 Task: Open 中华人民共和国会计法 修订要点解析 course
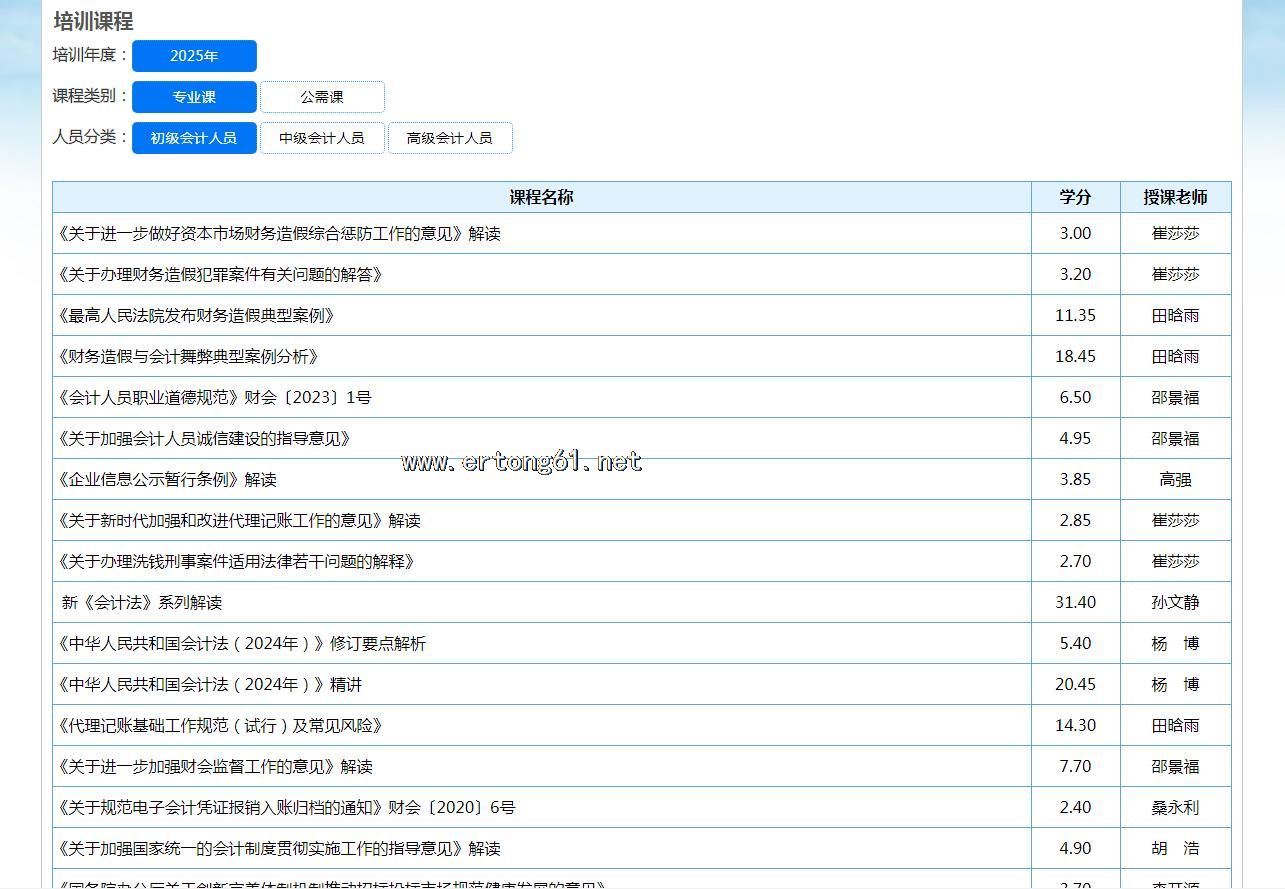coord(242,643)
